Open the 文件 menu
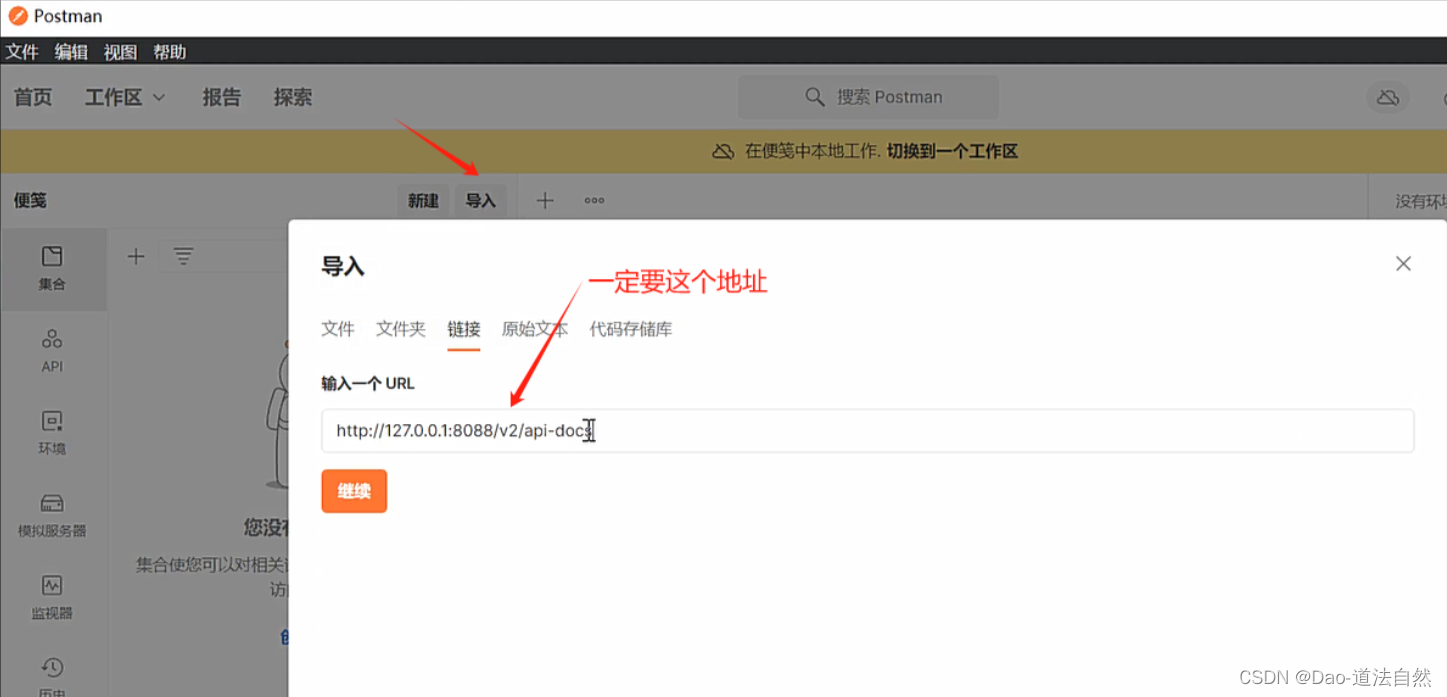 22,52
